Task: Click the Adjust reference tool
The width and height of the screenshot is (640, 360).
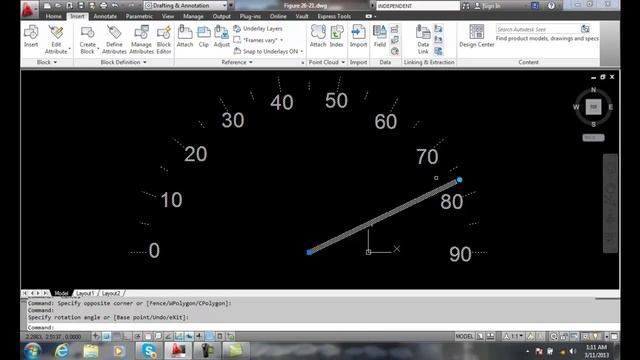Action: [222, 36]
